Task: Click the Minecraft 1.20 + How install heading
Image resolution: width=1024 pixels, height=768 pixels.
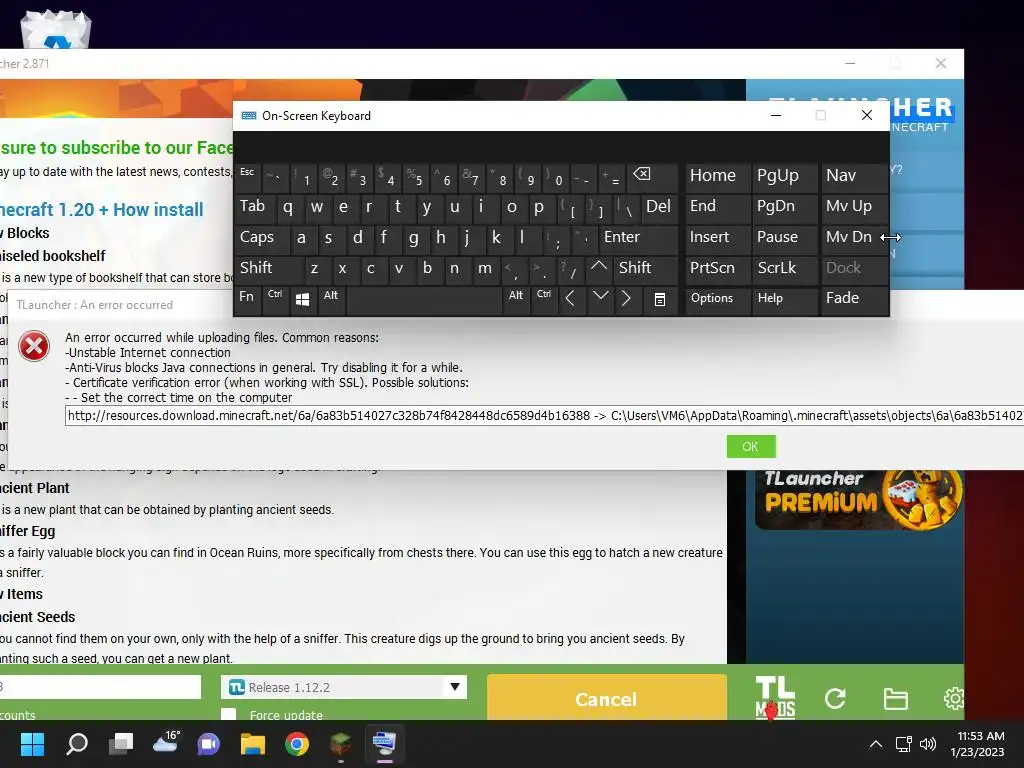Action: pos(101,210)
